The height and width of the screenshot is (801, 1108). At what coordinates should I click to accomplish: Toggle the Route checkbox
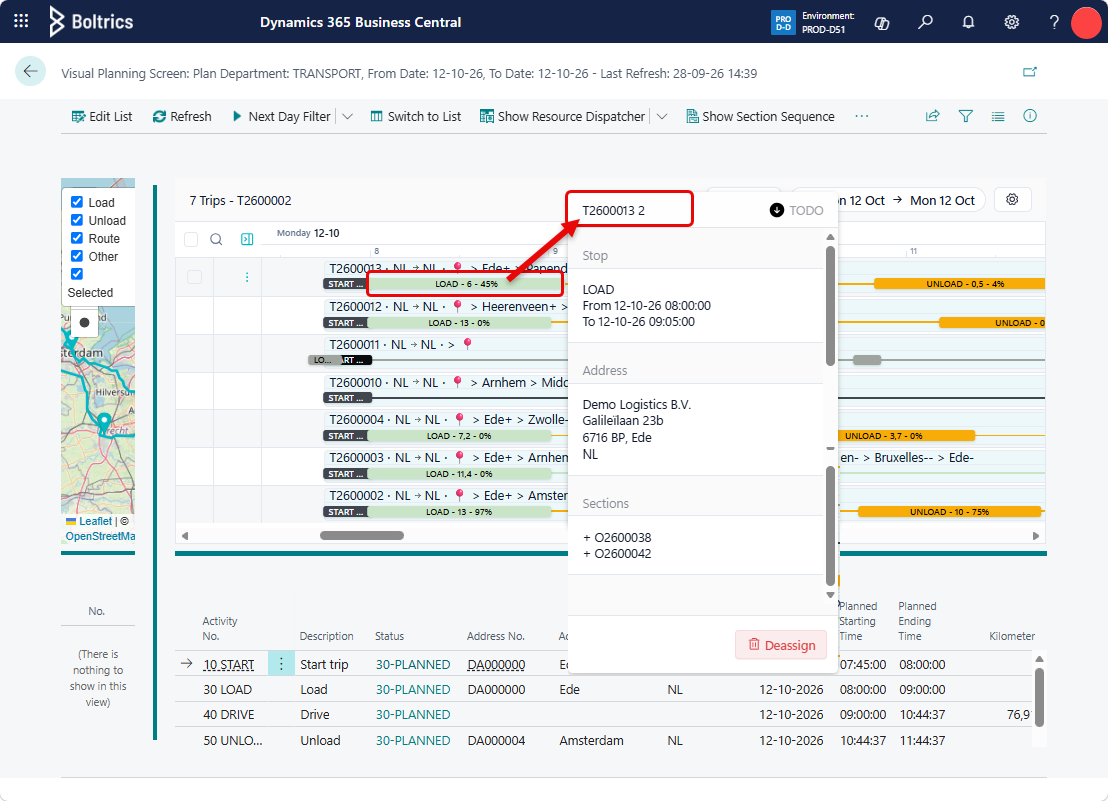click(77, 238)
